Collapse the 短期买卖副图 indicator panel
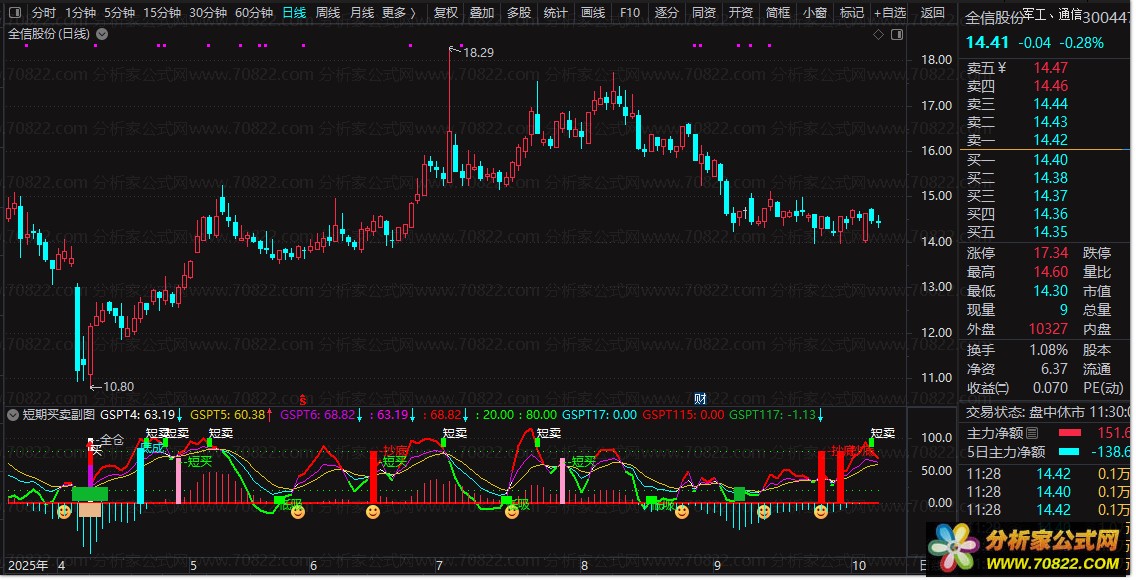 pos(12,415)
